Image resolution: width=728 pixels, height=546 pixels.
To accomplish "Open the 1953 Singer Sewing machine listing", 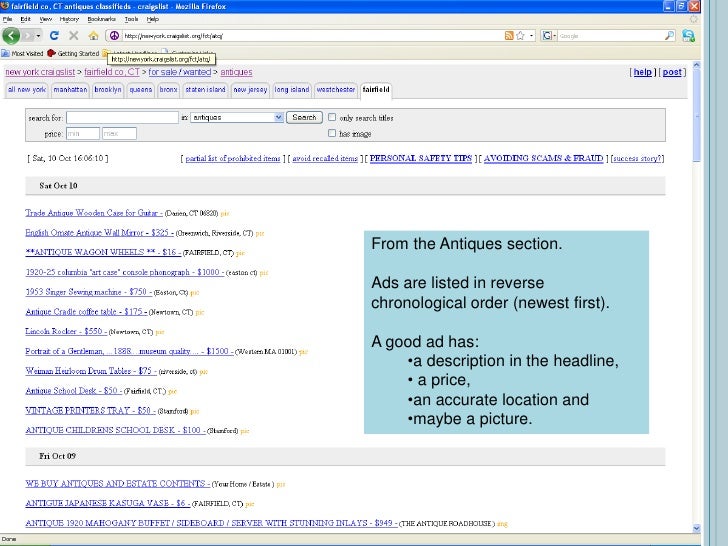I will click(89, 292).
